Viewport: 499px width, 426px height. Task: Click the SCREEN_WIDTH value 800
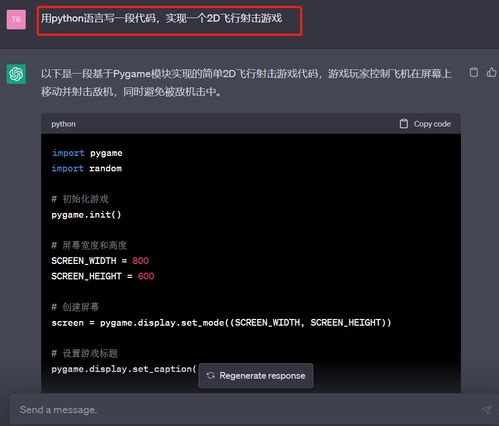coord(140,261)
